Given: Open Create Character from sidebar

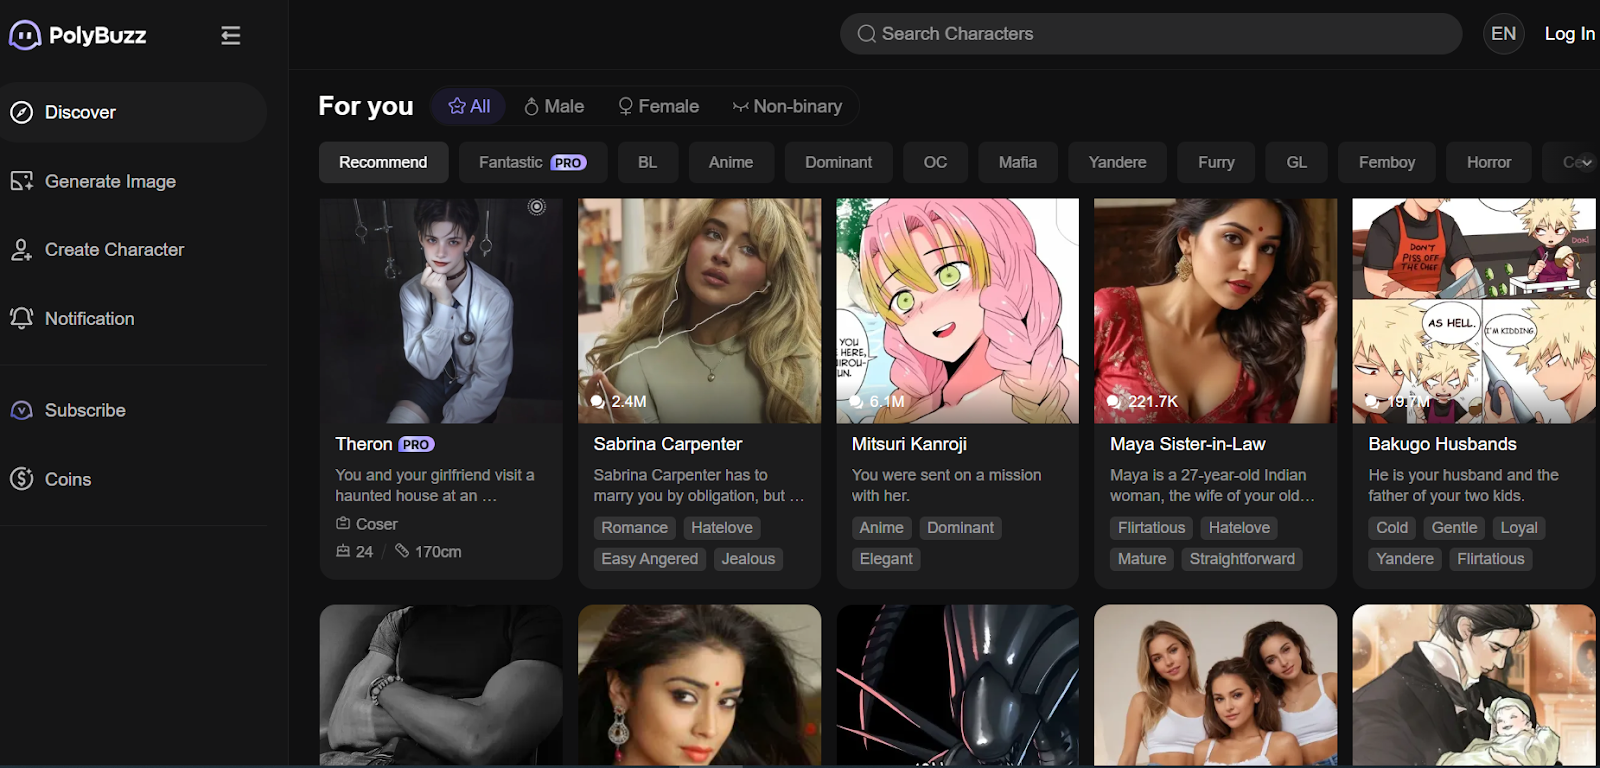Looking at the screenshot, I should tap(134, 250).
